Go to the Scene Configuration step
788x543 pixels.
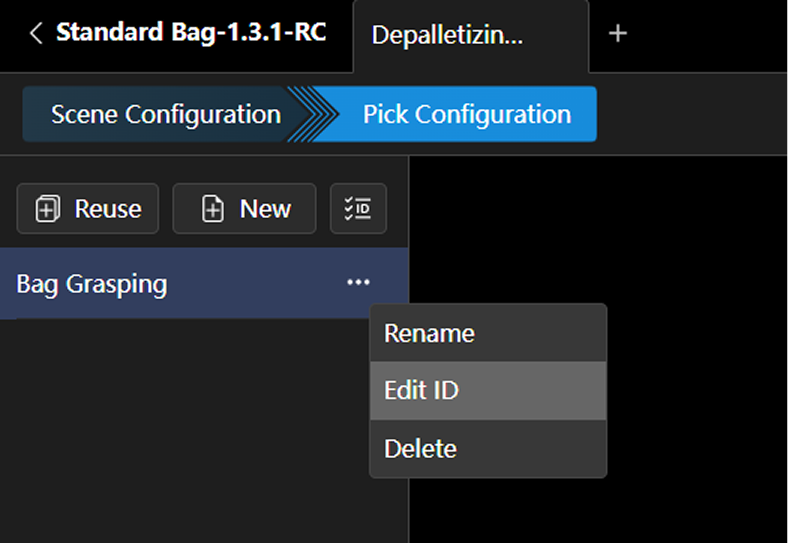click(165, 114)
